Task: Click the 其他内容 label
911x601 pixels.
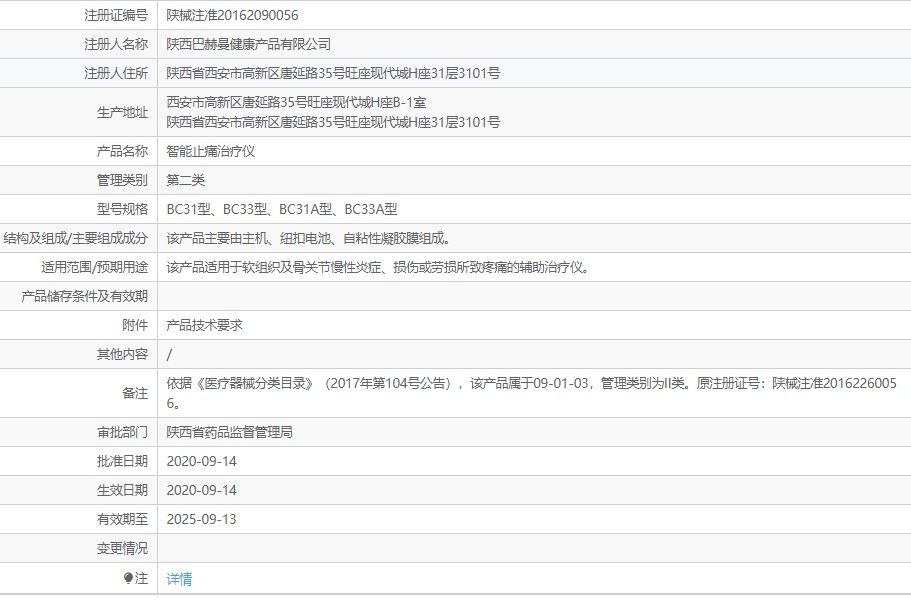Action: click(x=123, y=355)
